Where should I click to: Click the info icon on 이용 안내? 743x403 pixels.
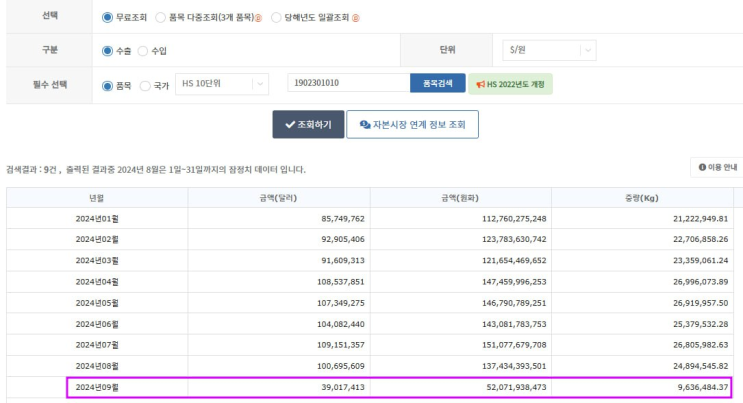coord(702,168)
